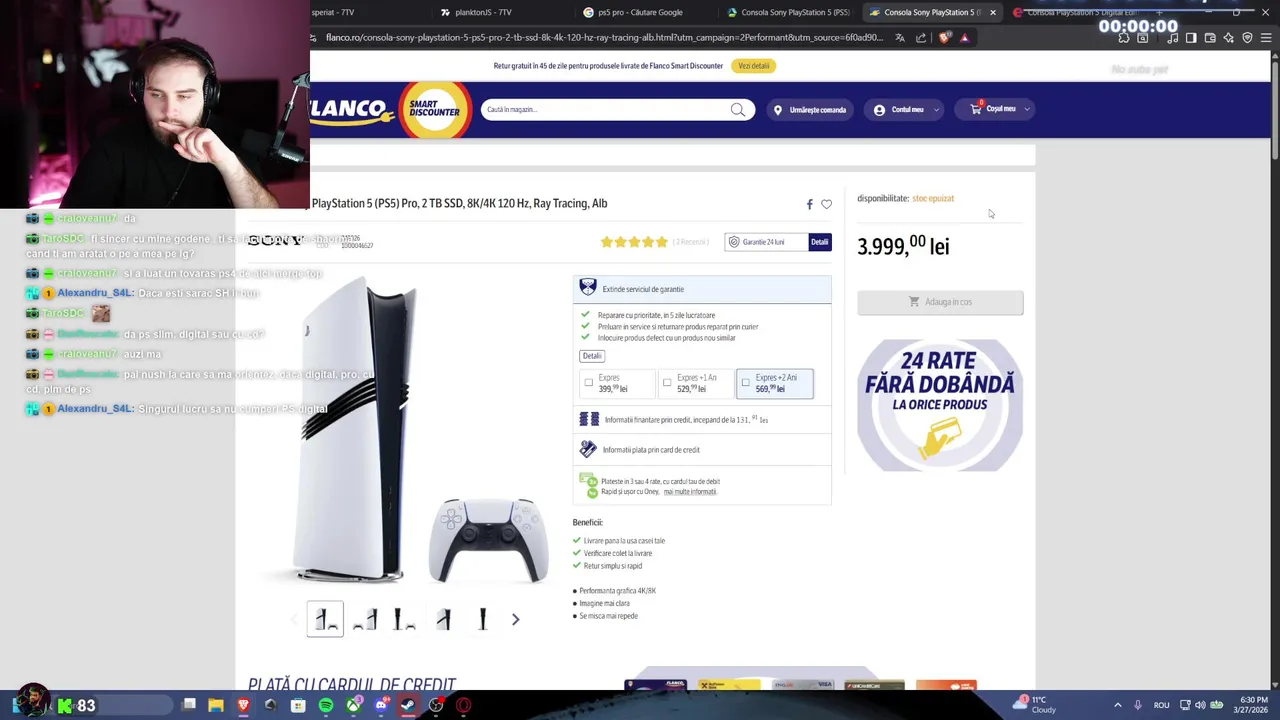Open Spotify from taskbar
This screenshot has width=1280, height=720.
[x=326, y=705]
